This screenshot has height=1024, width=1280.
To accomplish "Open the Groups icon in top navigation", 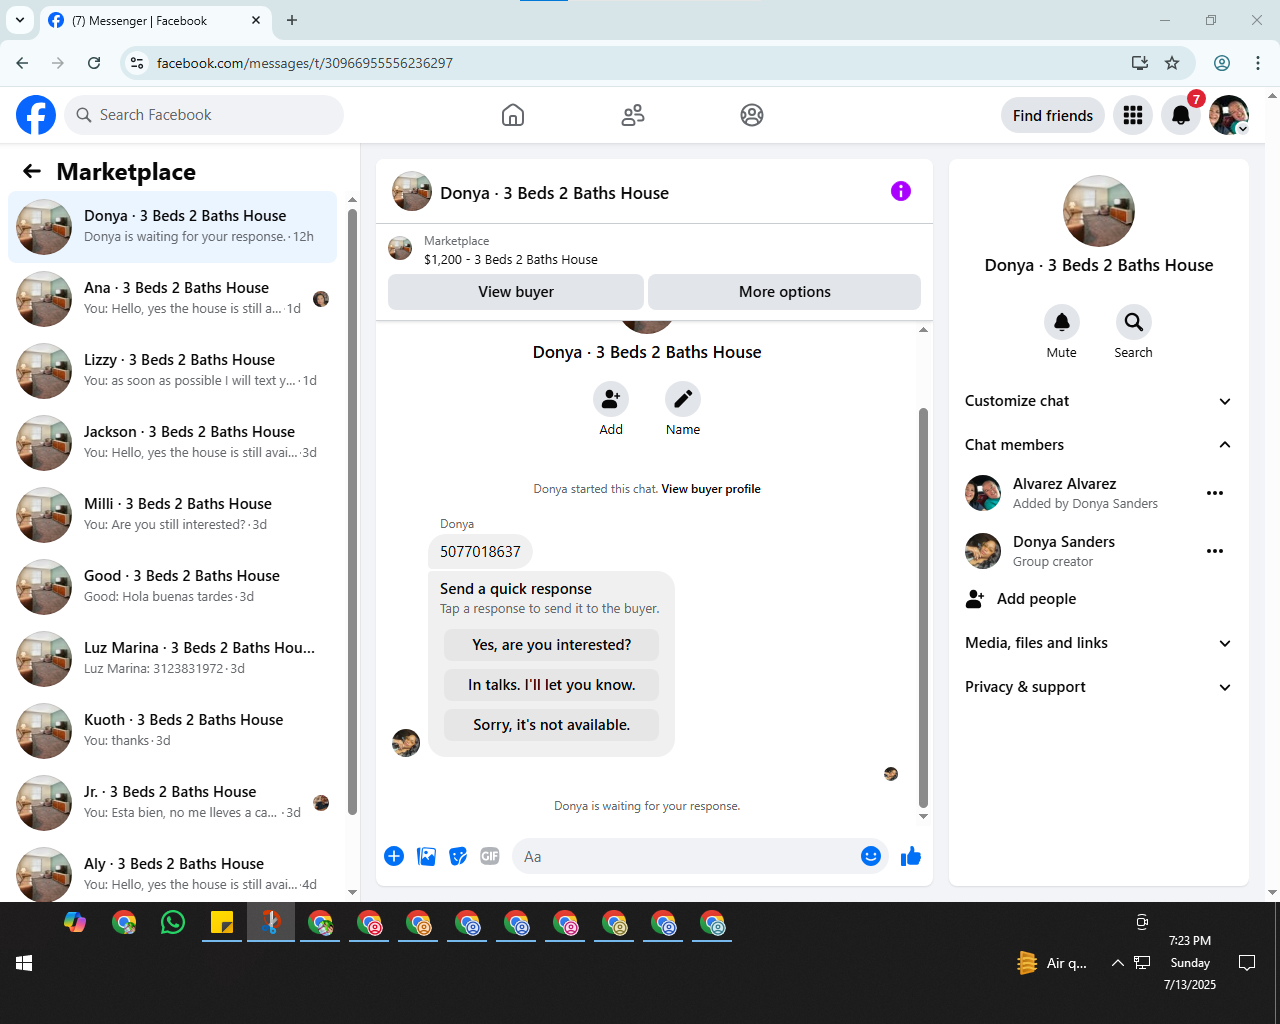I will point(752,115).
